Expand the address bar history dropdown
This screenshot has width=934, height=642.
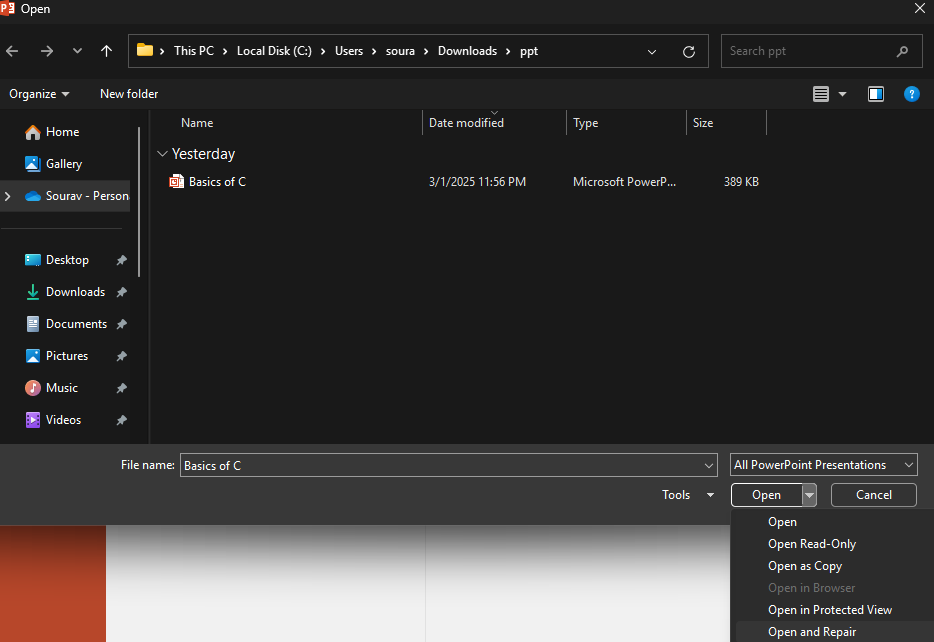(x=652, y=52)
